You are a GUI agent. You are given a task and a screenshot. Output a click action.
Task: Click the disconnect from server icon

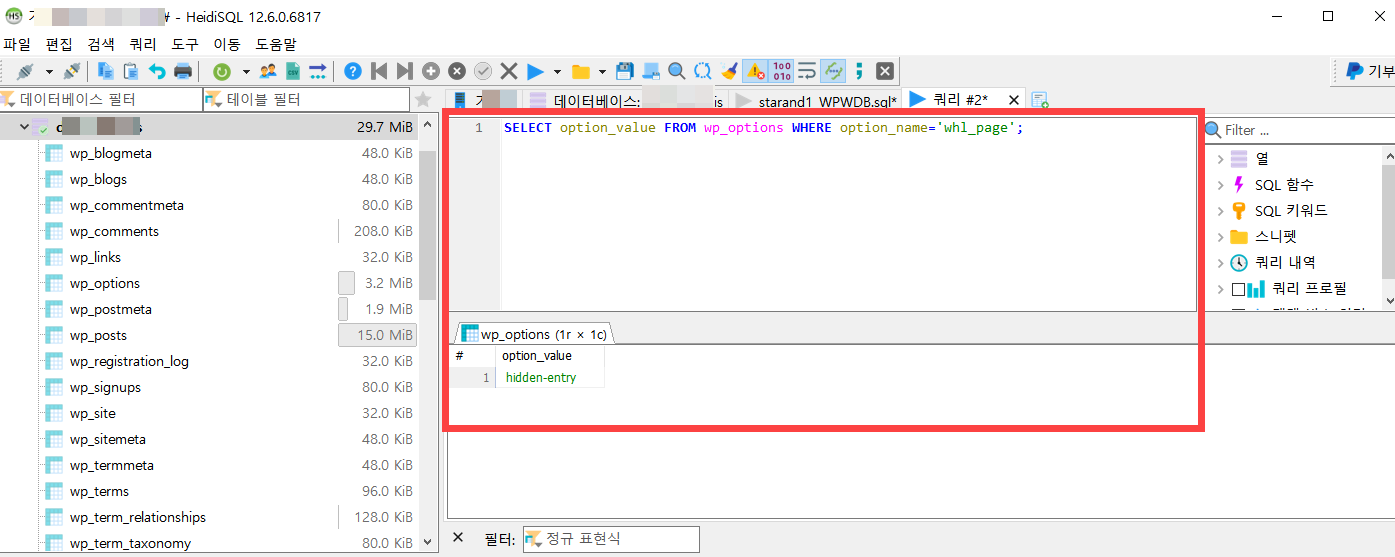pyautogui.click(x=72, y=71)
